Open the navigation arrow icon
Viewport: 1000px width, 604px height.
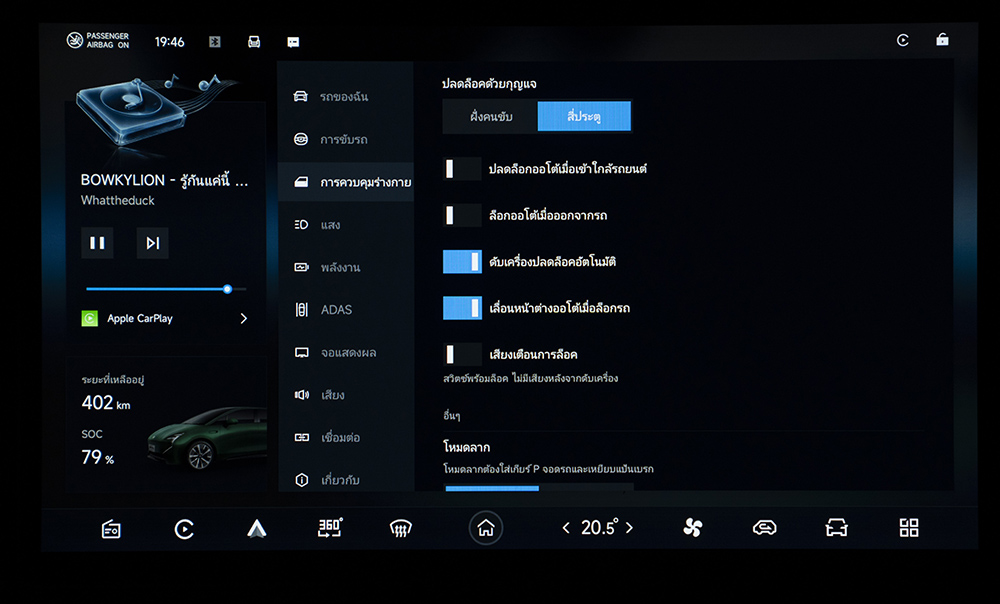(257, 529)
